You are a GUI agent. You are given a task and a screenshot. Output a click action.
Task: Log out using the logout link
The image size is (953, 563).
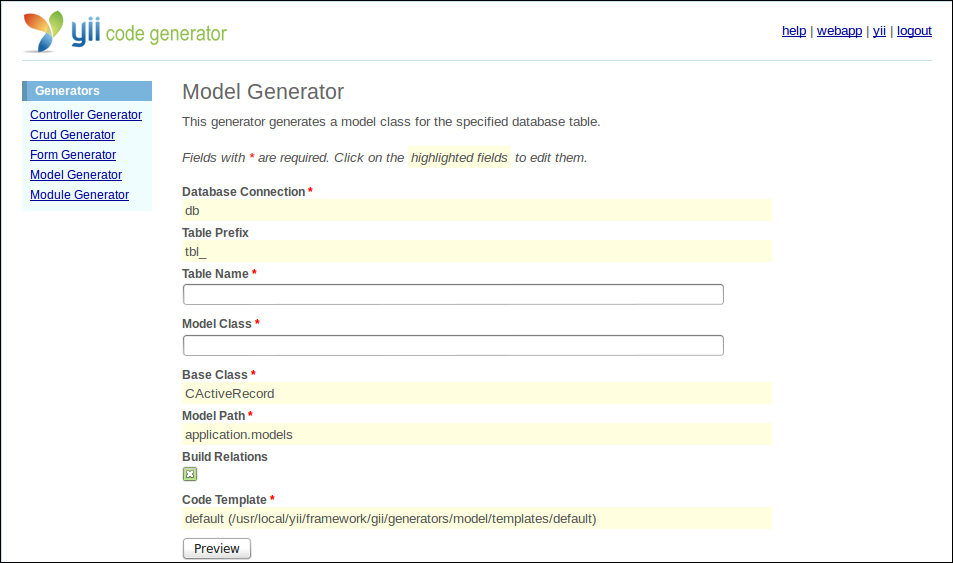coord(914,31)
